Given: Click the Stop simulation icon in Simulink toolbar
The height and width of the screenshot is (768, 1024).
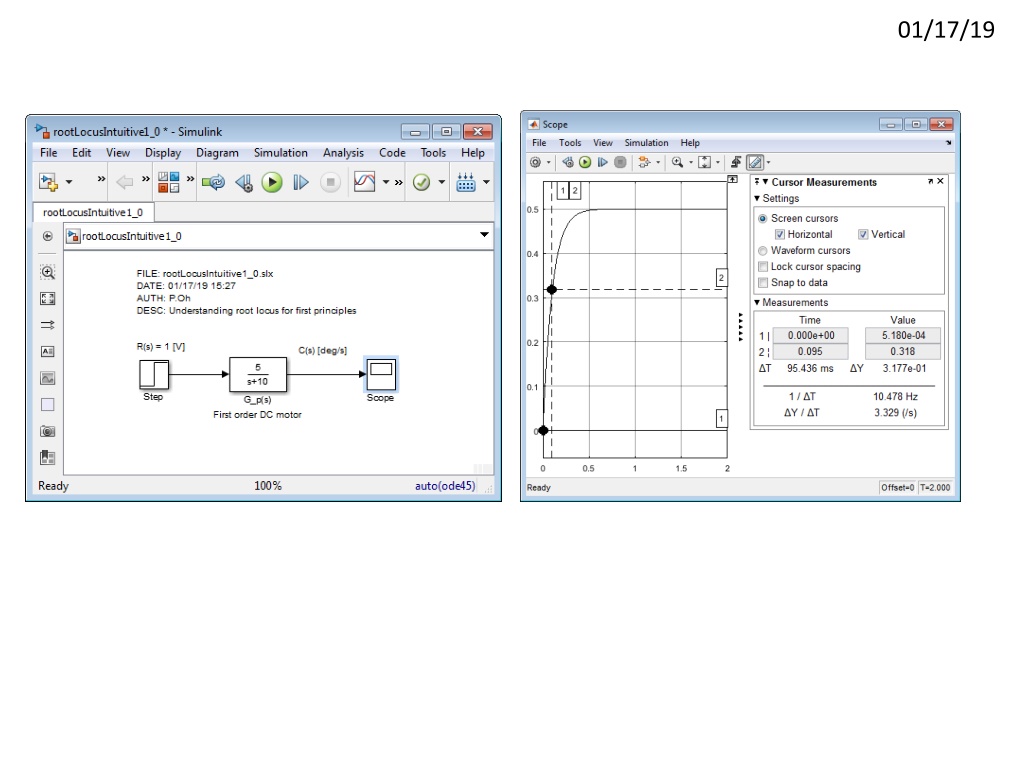Looking at the screenshot, I should tap(330, 182).
